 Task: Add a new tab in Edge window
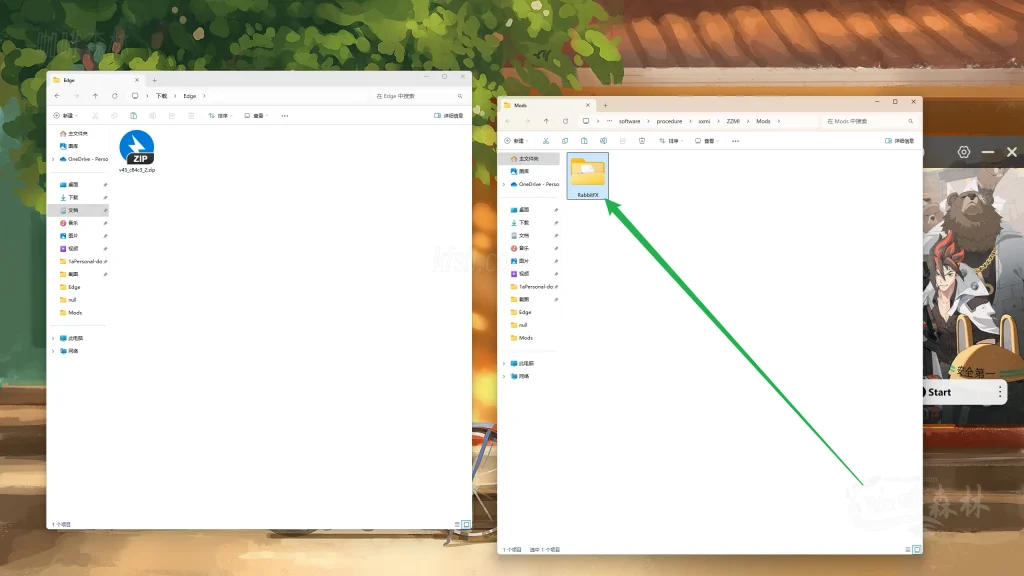155,80
